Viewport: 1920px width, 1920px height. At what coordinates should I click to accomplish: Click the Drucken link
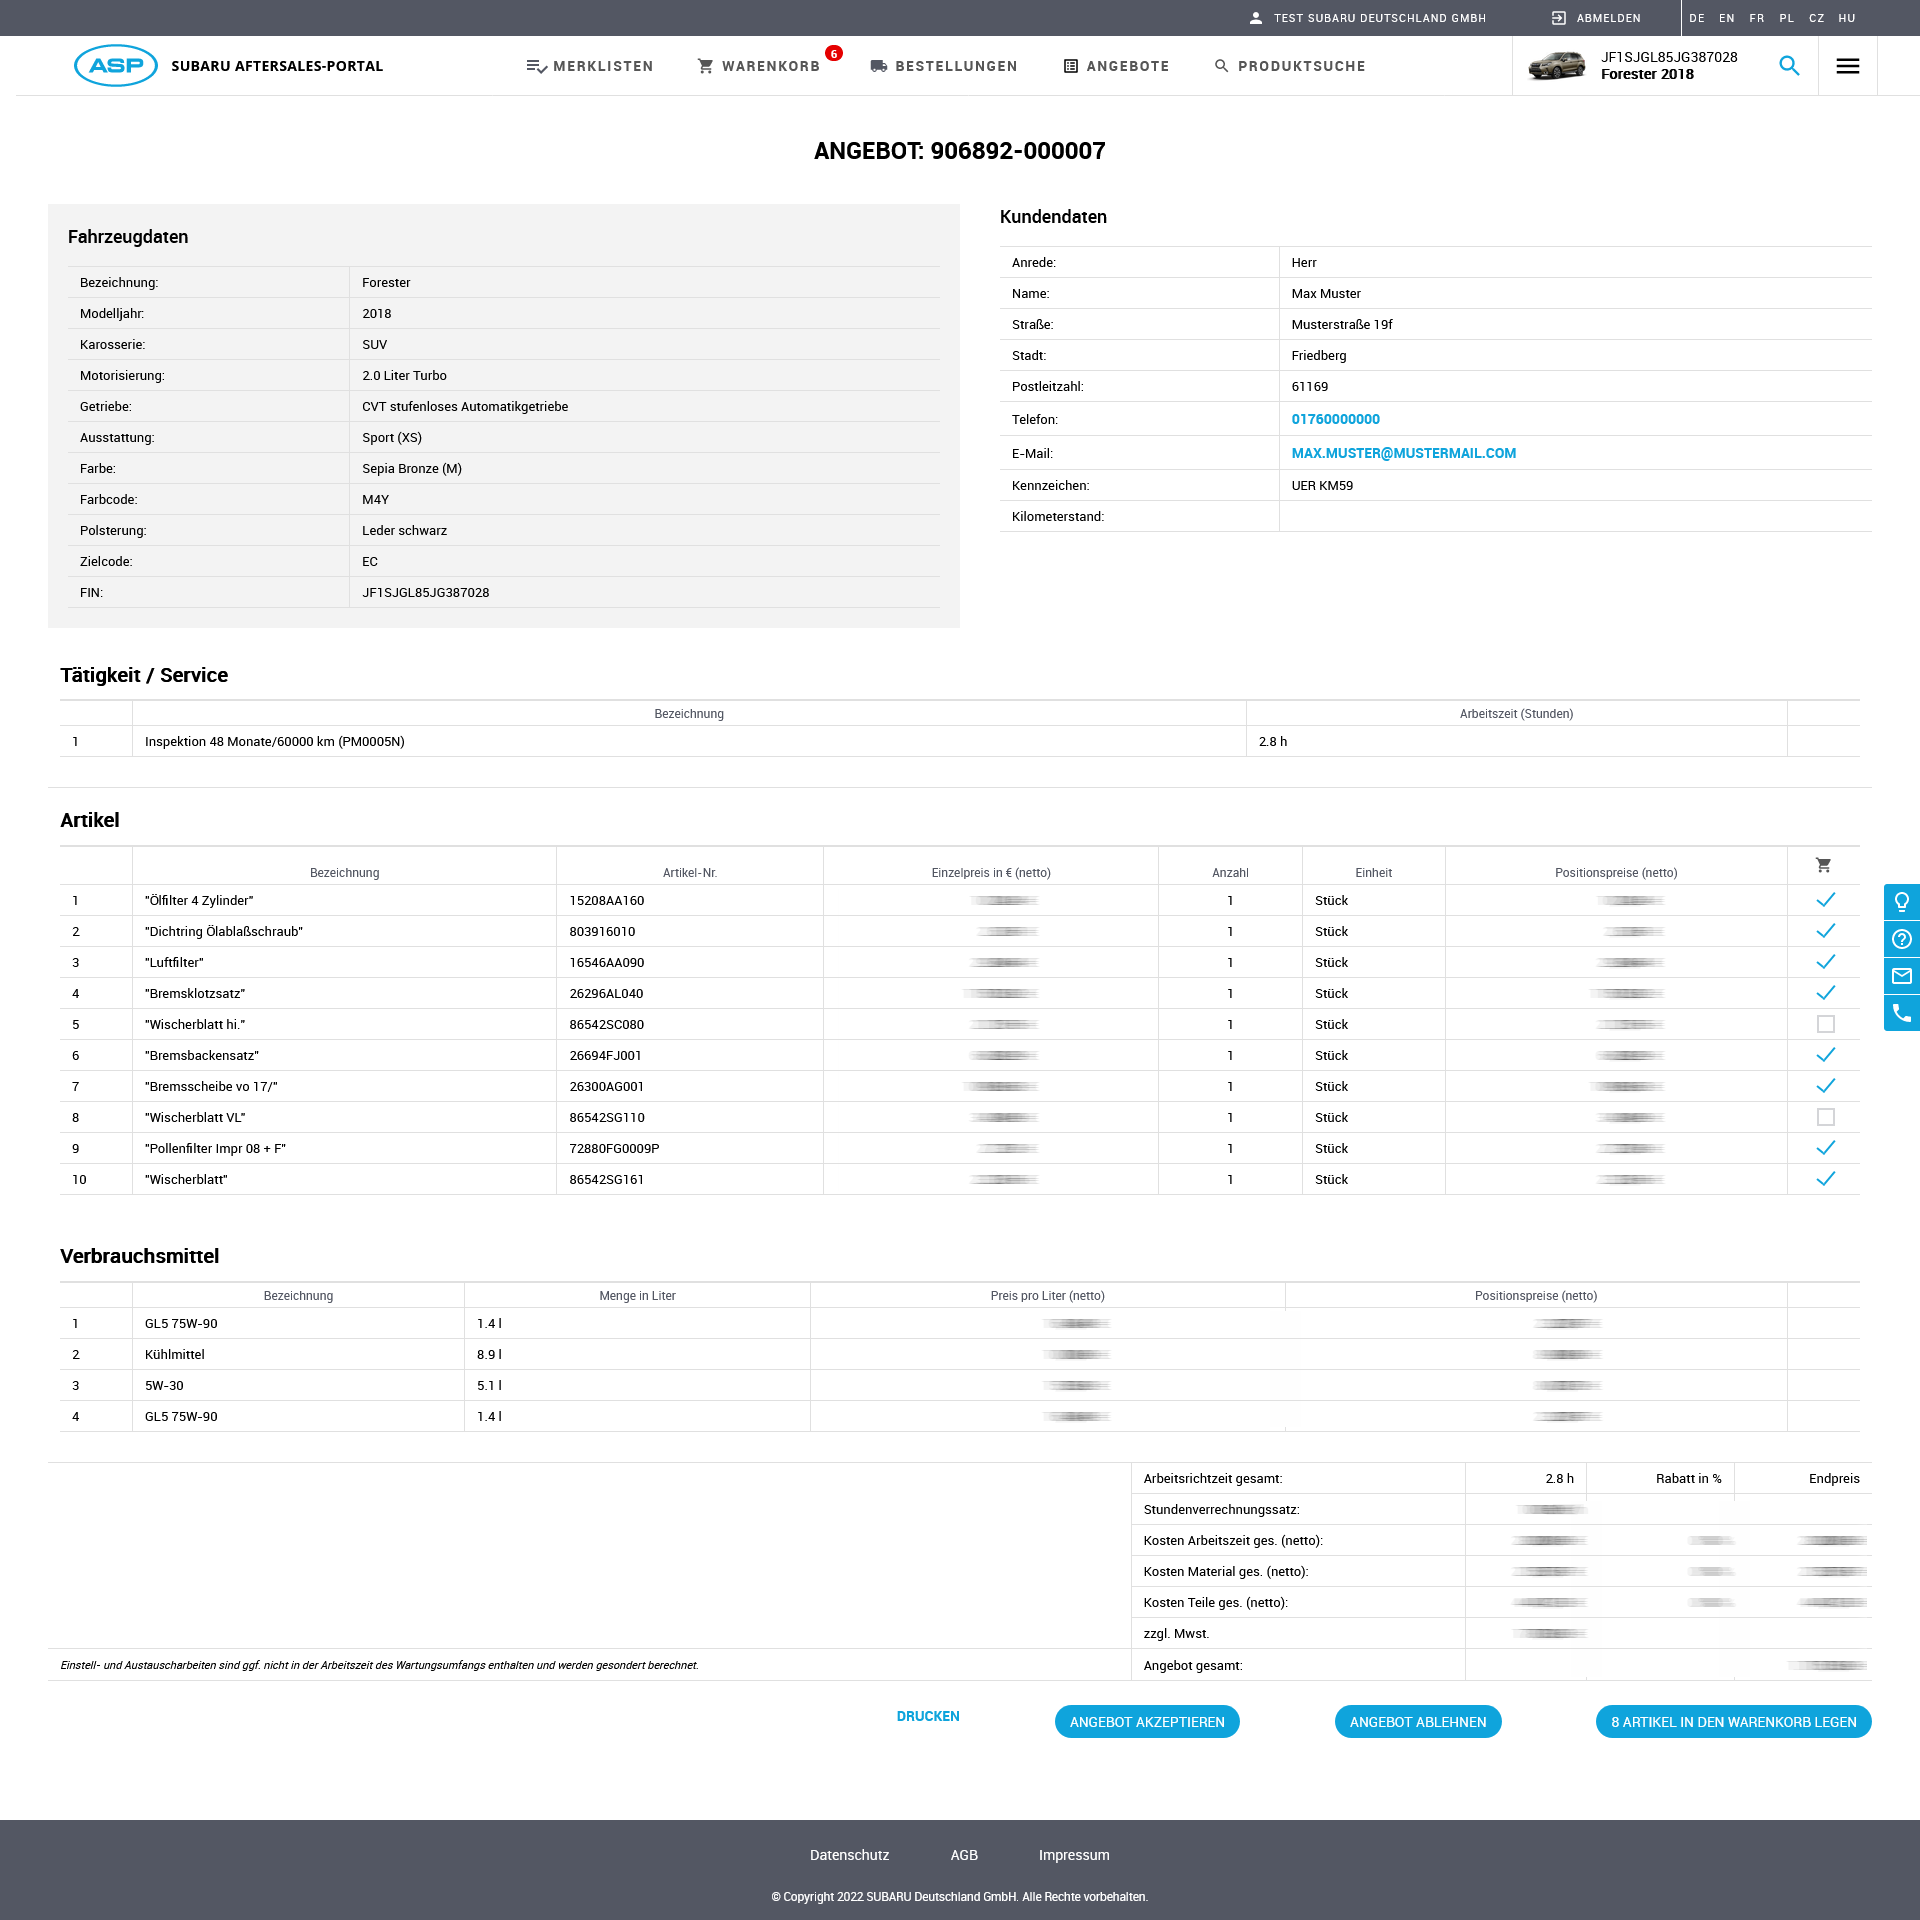pyautogui.click(x=927, y=1716)
